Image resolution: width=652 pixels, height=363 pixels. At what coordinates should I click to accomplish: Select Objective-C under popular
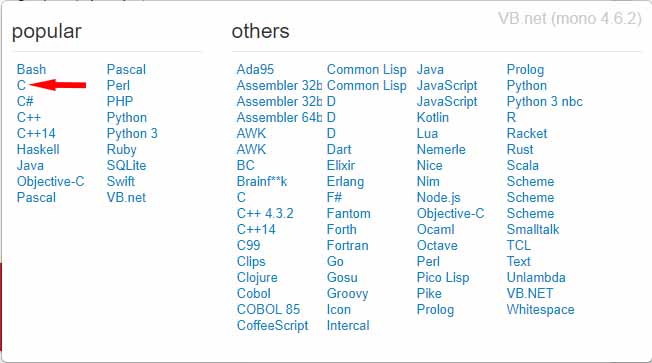[51, 182]
